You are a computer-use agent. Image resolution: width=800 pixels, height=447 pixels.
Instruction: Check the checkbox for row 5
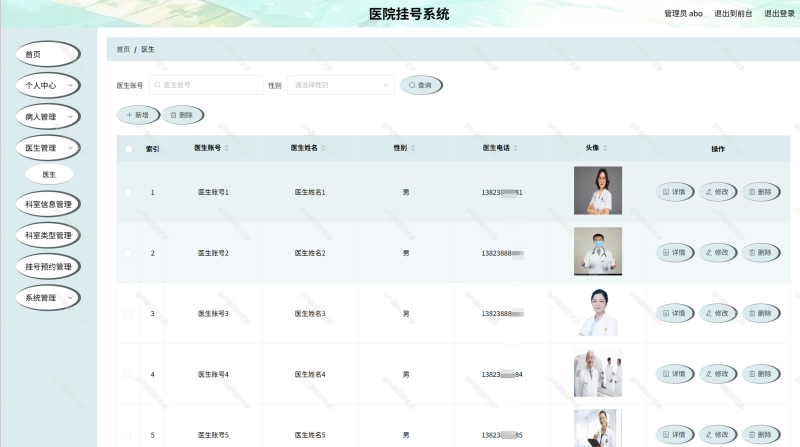click(128, 435)
